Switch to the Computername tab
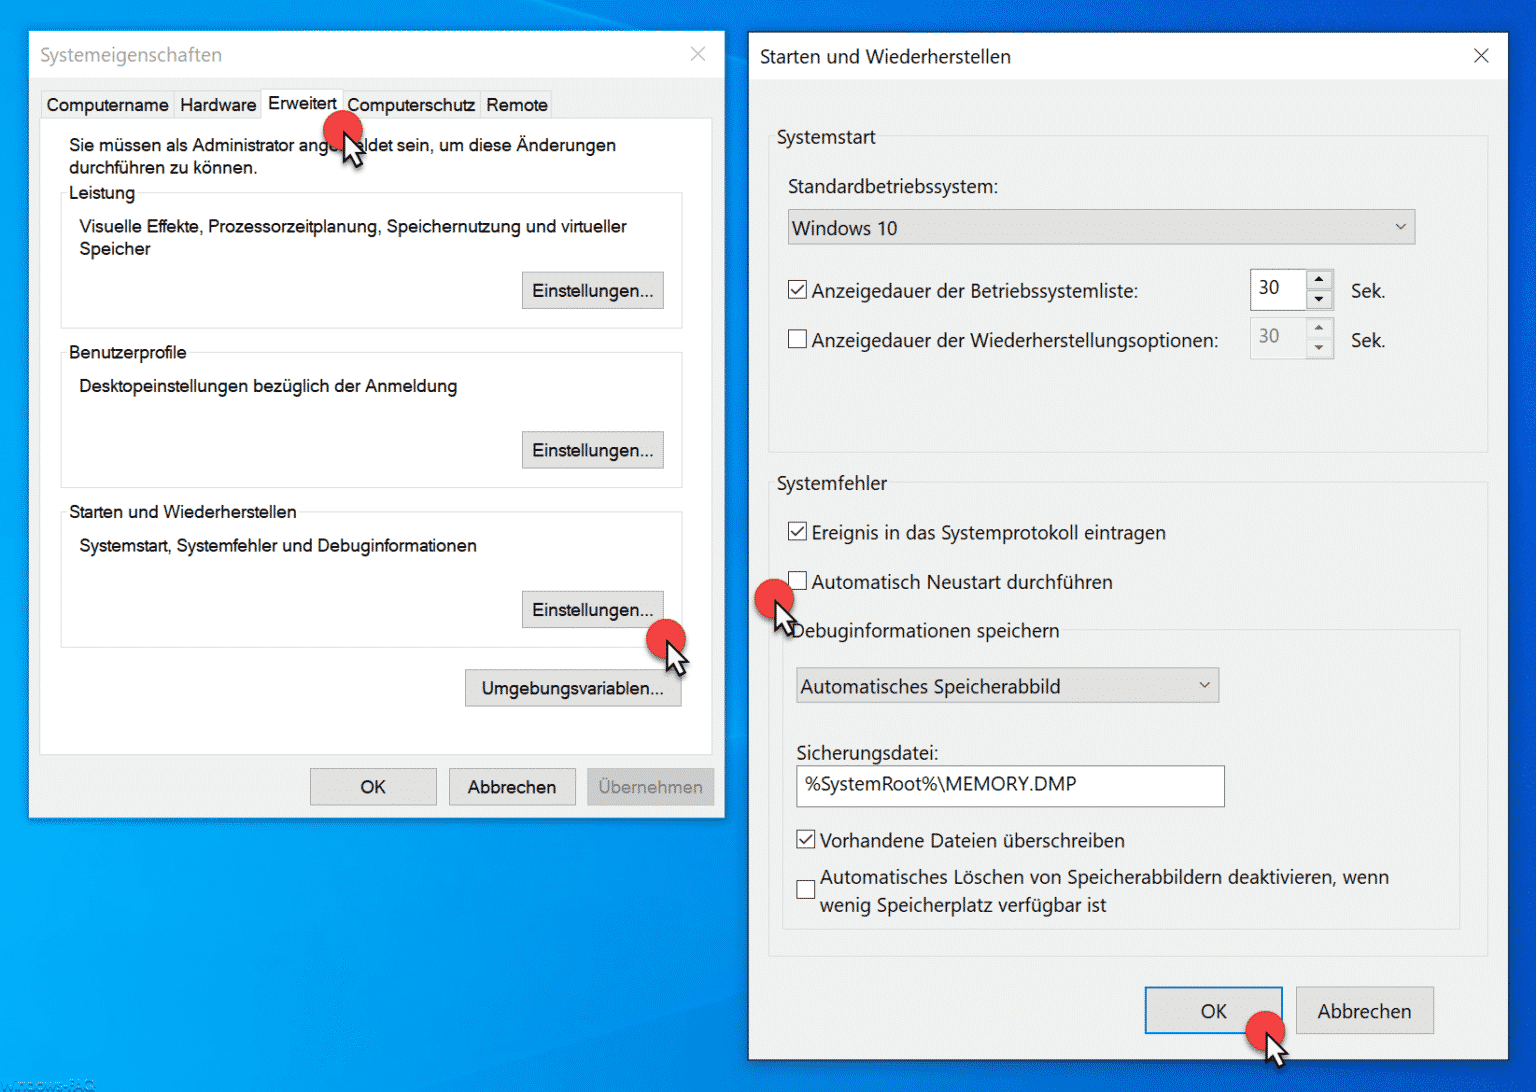 [106, 104]
